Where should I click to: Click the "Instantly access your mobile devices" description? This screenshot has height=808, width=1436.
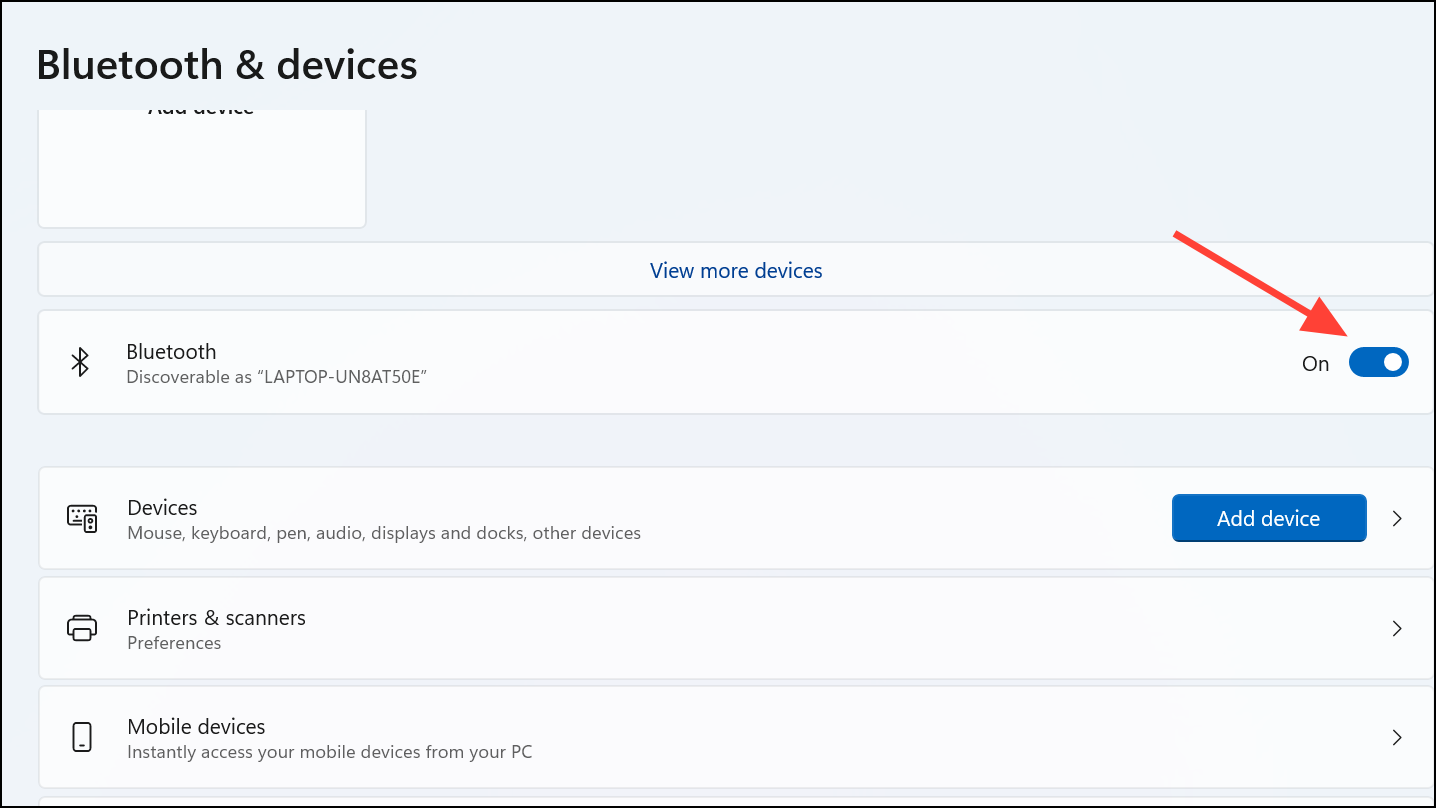330,751
